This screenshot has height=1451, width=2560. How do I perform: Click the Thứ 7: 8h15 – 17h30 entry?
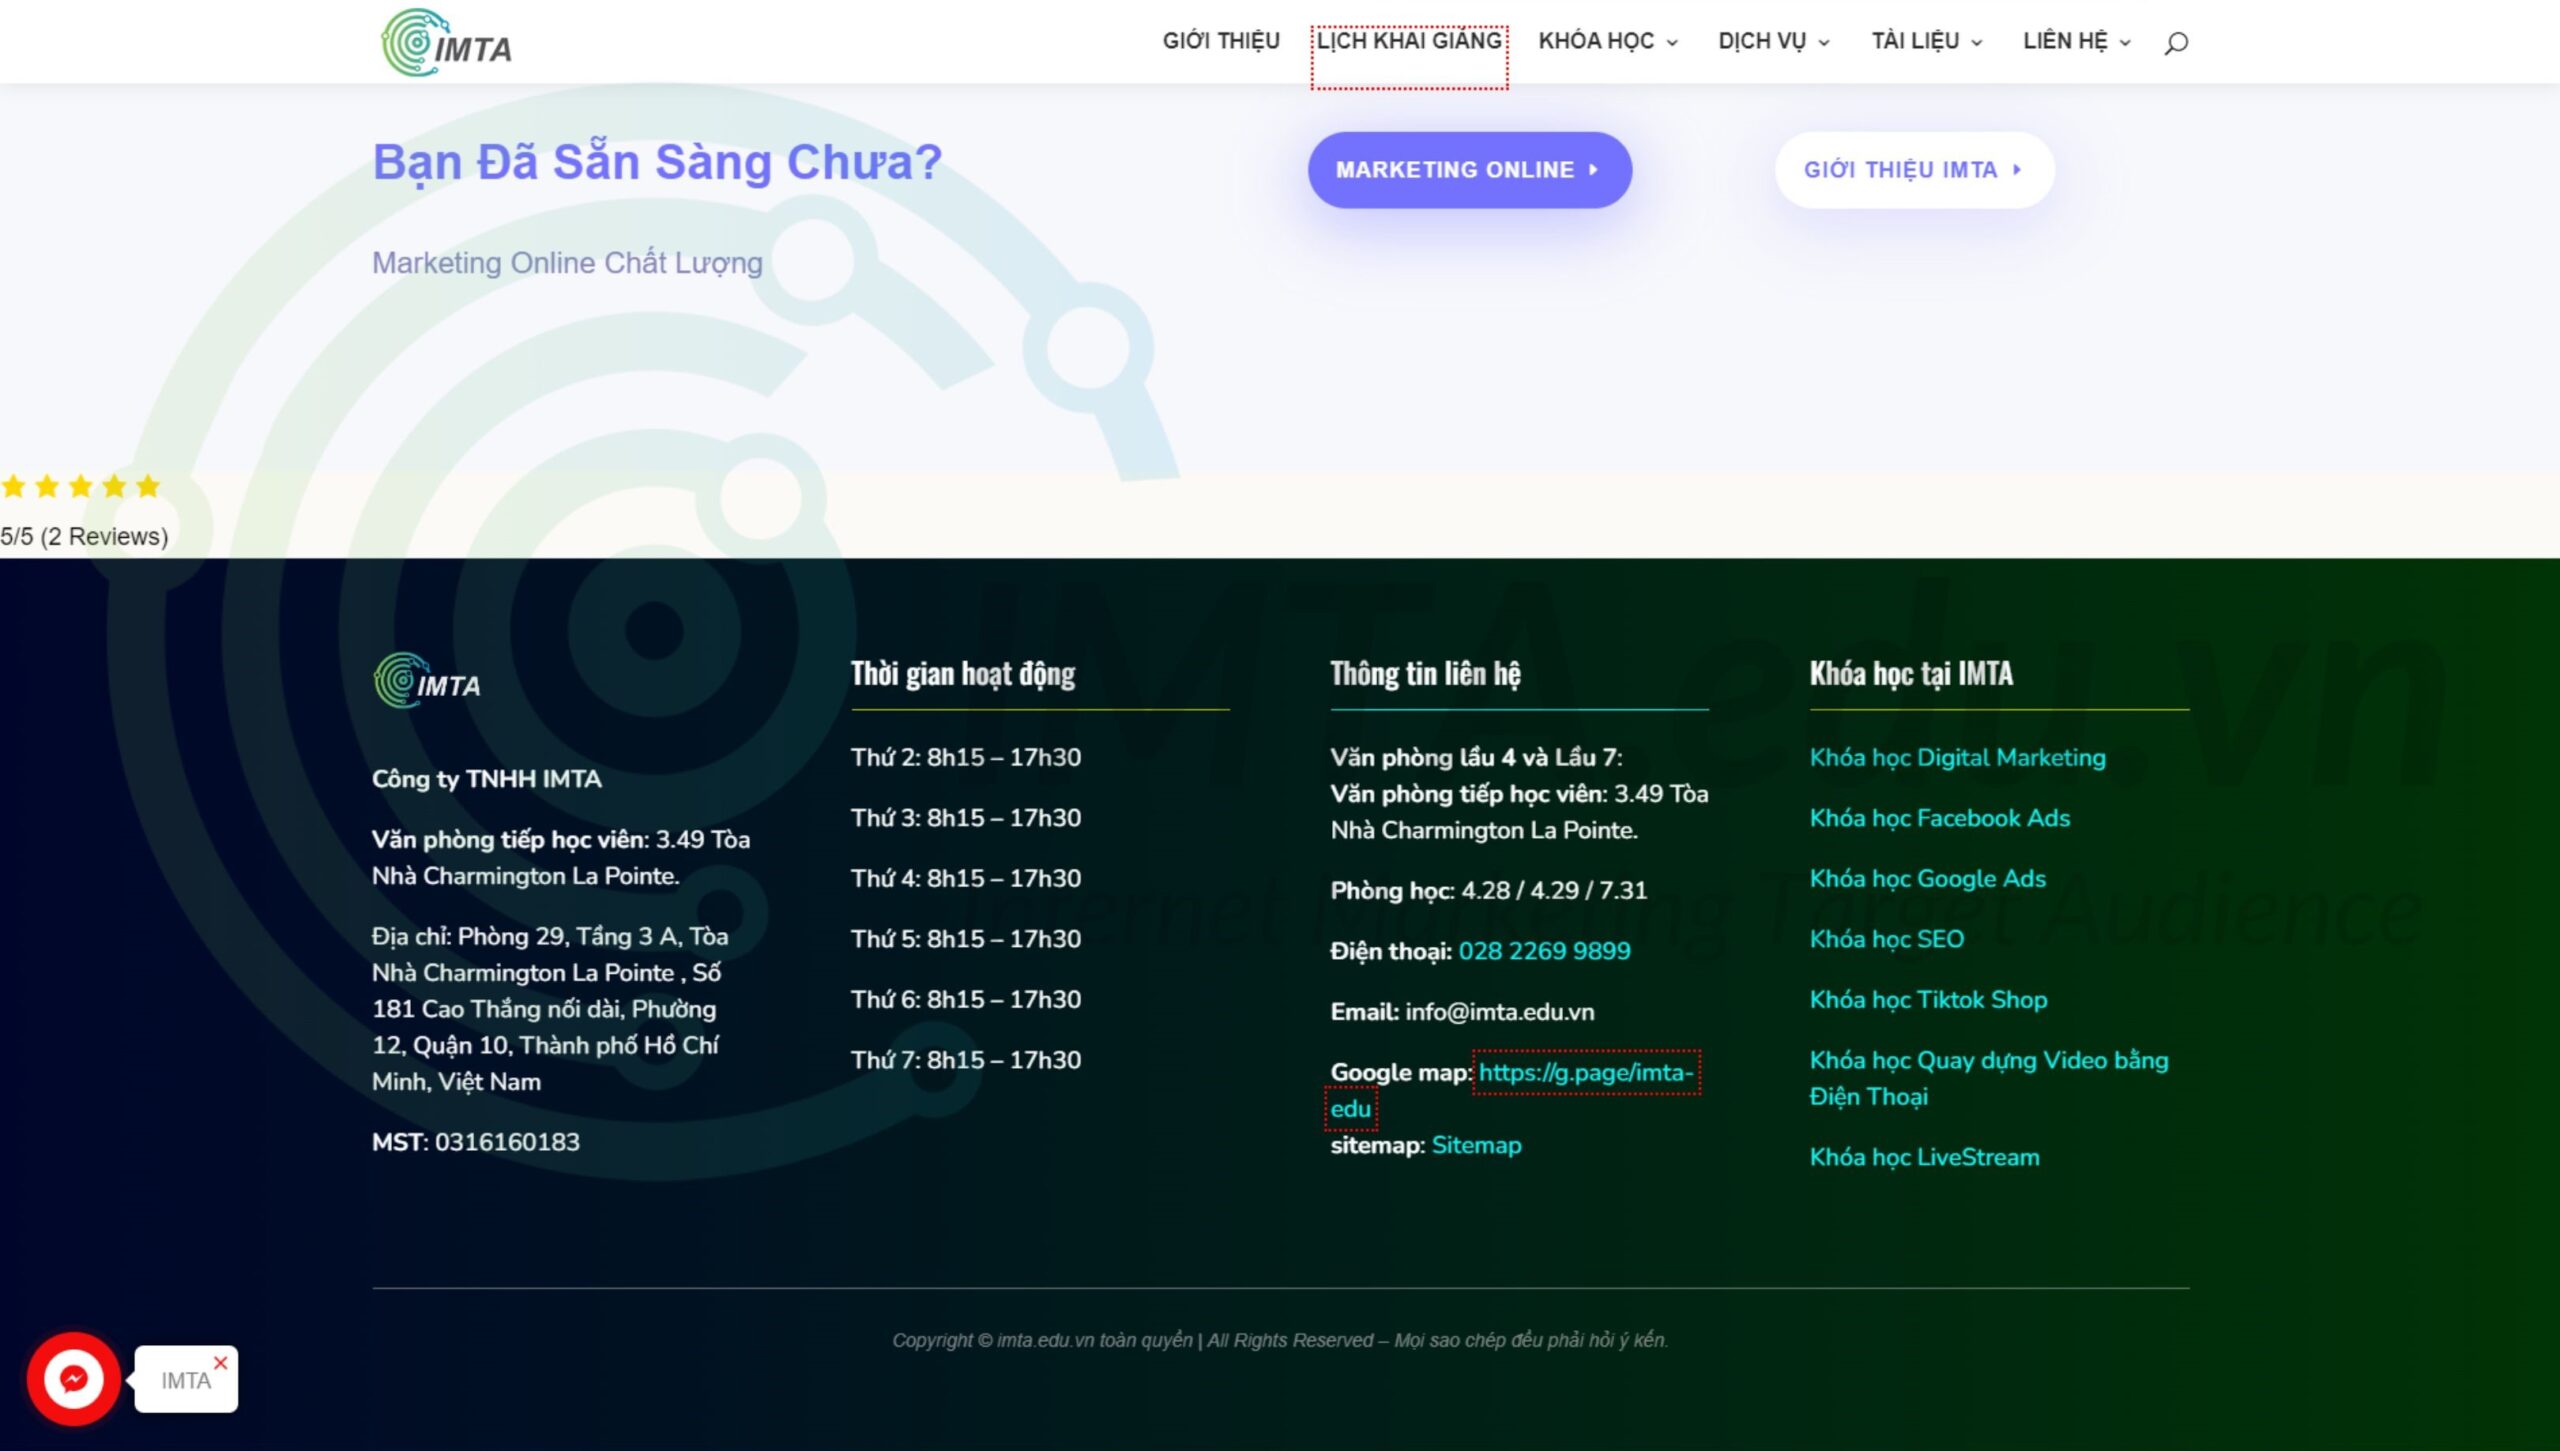coord(966,1060)
